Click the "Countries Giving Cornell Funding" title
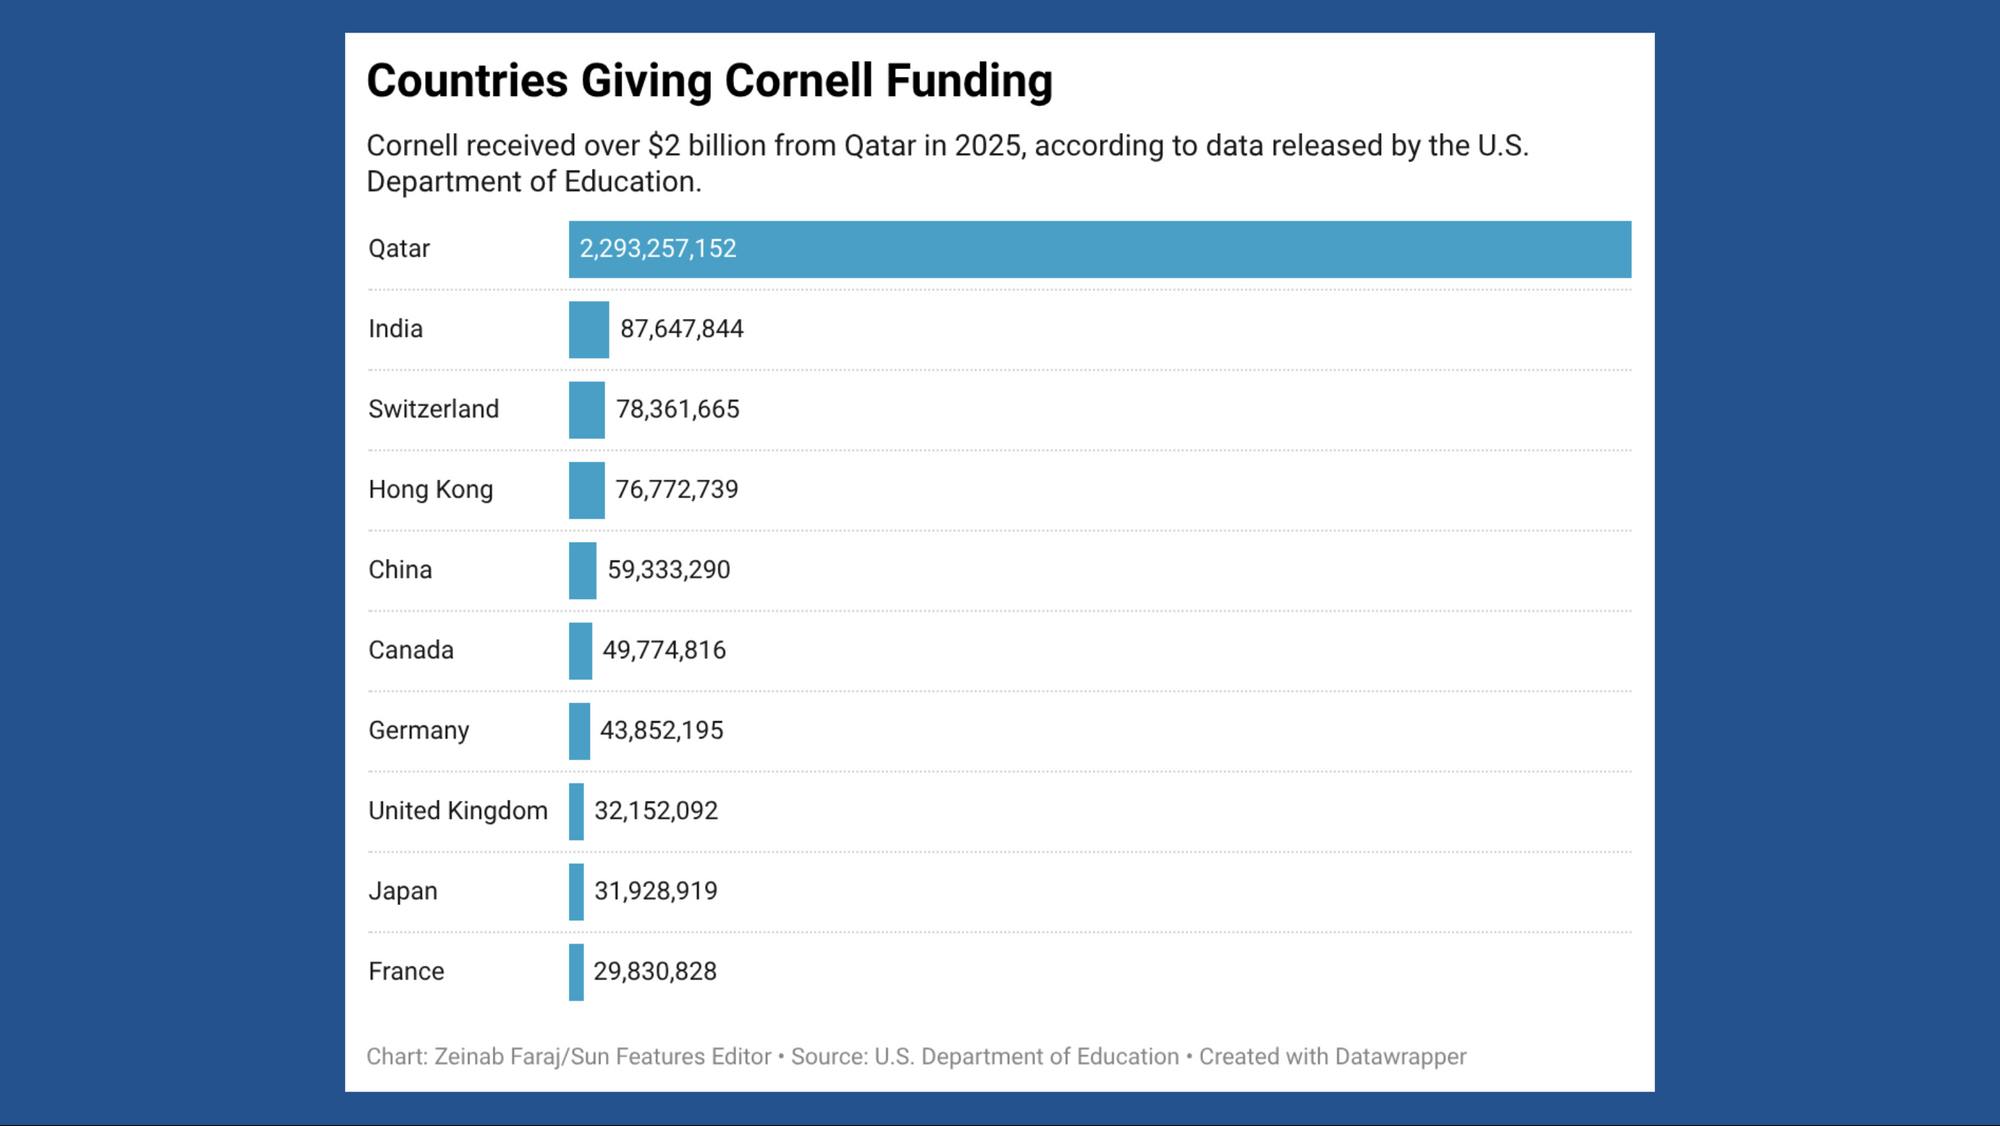2000x1126 pixels. click(709, 81)
